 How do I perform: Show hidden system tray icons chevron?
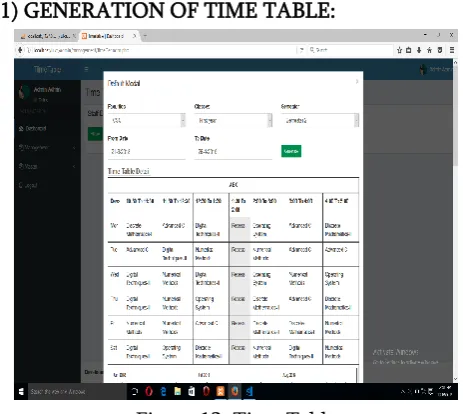403,391
